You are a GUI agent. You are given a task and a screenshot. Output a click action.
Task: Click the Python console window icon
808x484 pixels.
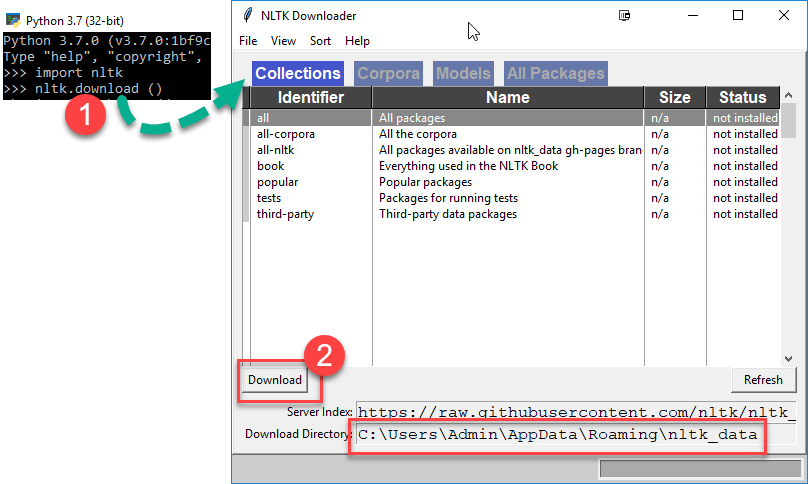pos(13,20)
